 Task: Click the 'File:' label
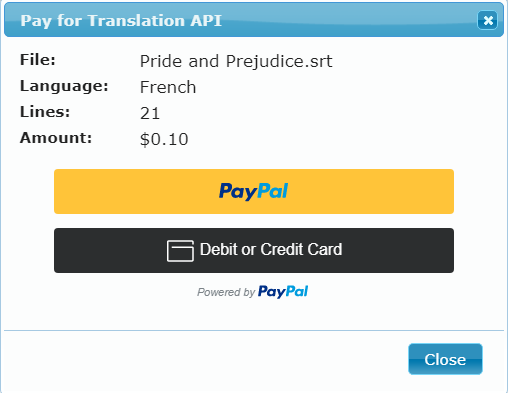click(x=38, y=60)
